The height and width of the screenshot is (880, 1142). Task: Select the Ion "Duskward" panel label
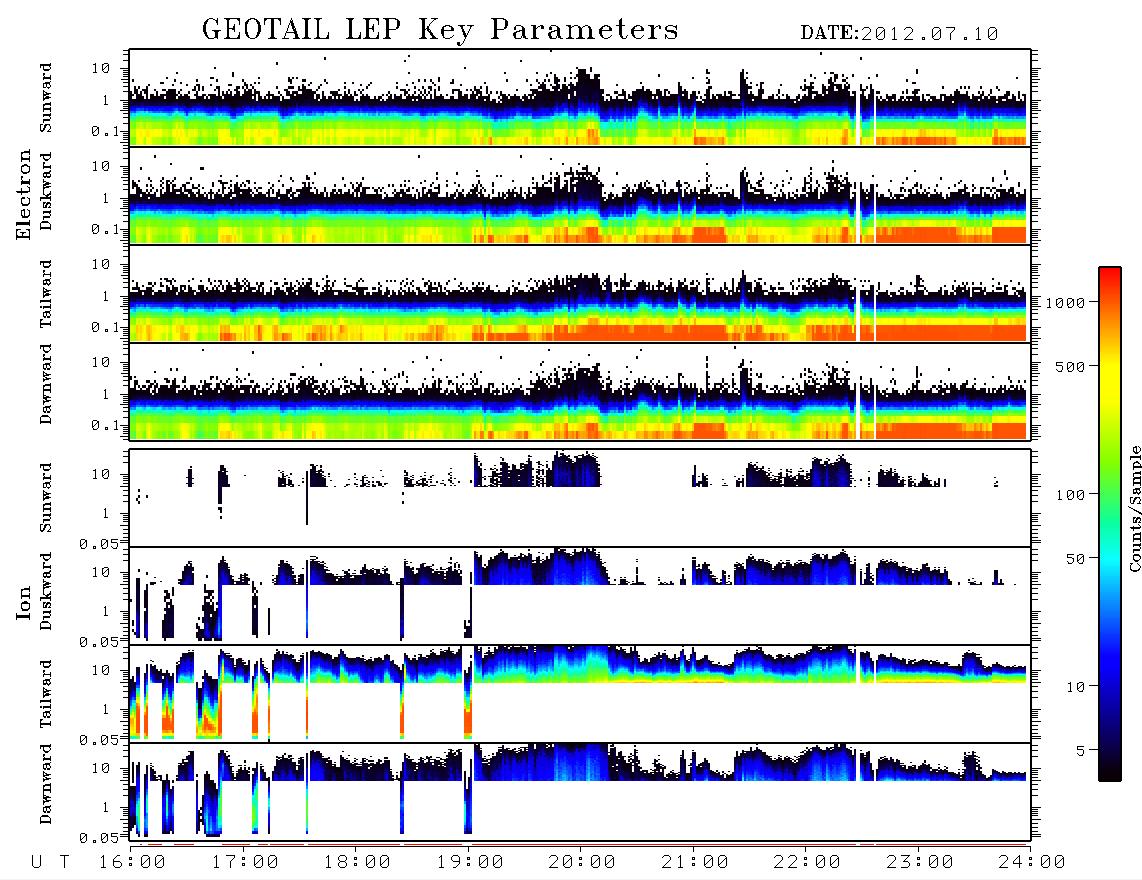tap(46, 591)
